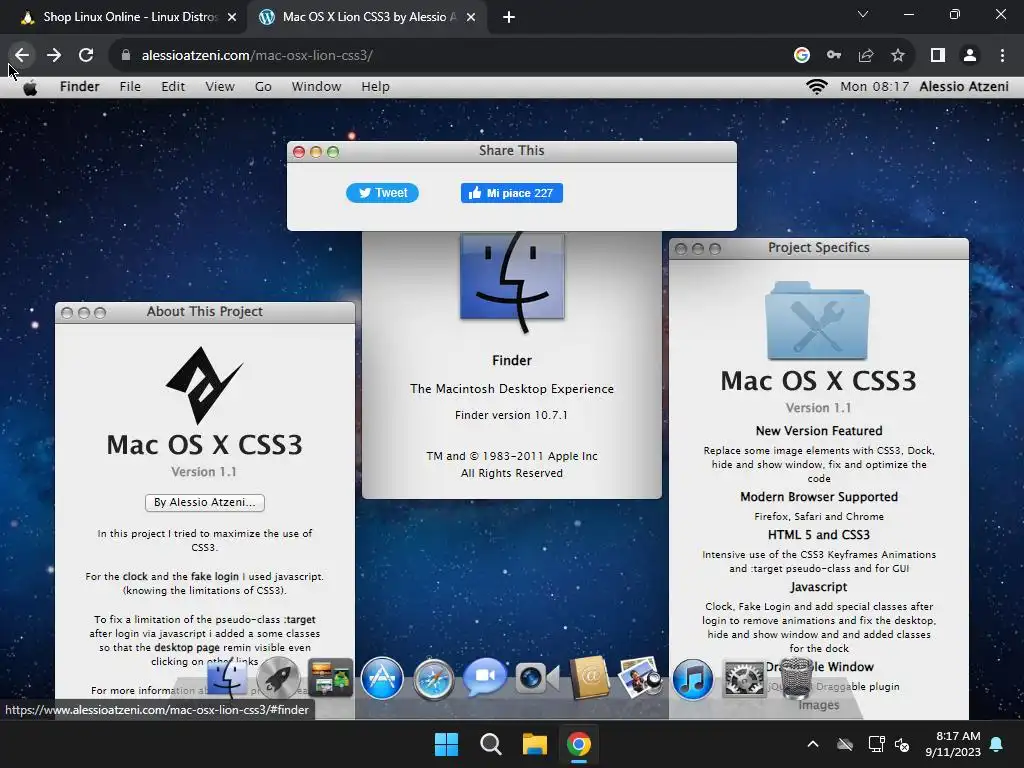This screenshot has width=1024, height=768.
Task: Open the Help menu
Action: 376,87
